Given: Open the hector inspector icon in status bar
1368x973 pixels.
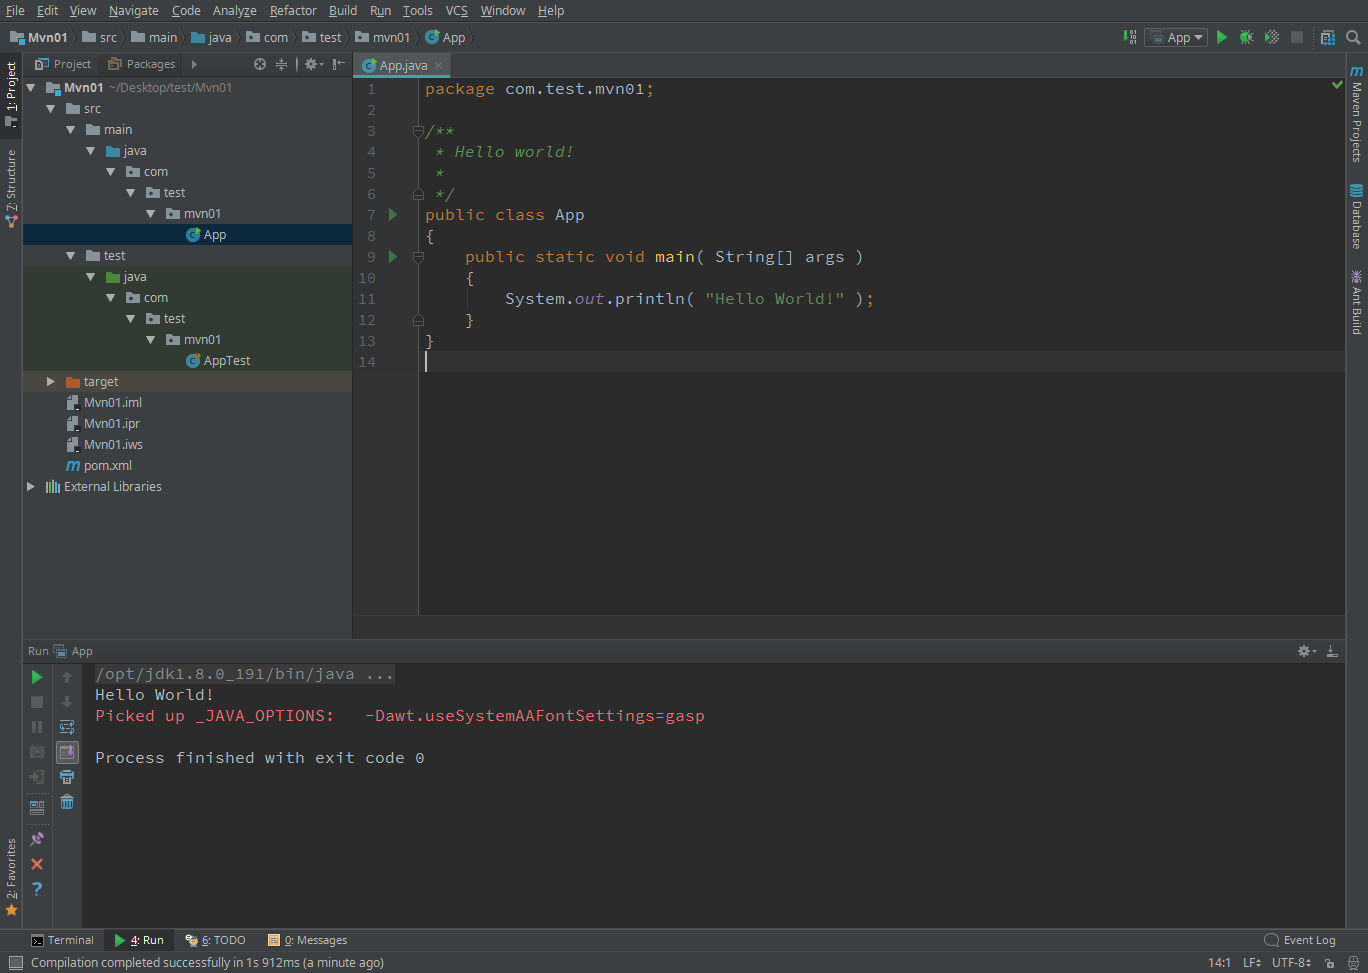Looking at the screenshot, I should pos(1353,963).
